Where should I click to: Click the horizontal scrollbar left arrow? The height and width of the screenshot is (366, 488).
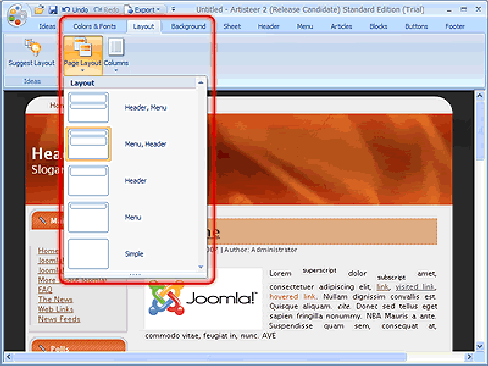(9, 357)
